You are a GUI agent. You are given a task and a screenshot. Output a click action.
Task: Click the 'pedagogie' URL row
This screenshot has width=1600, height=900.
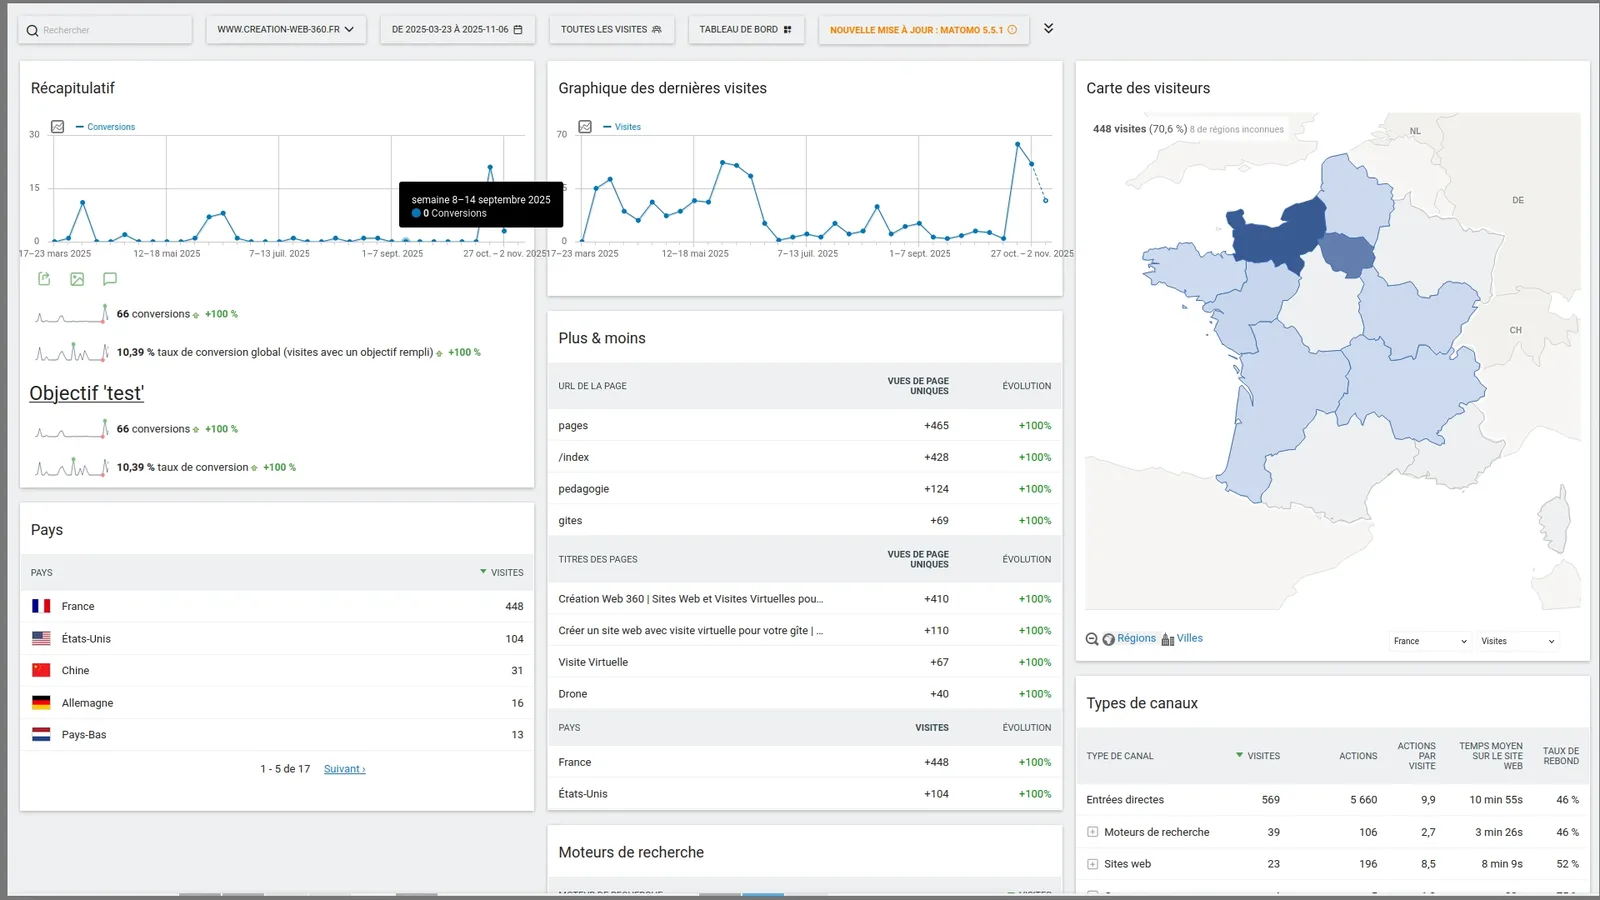click(x=804, y=489)
